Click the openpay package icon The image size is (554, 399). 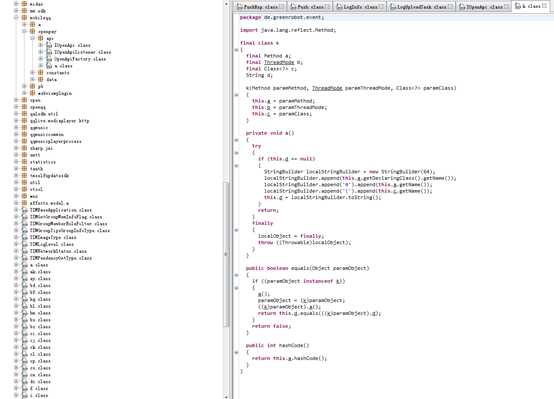pos(33,31)
